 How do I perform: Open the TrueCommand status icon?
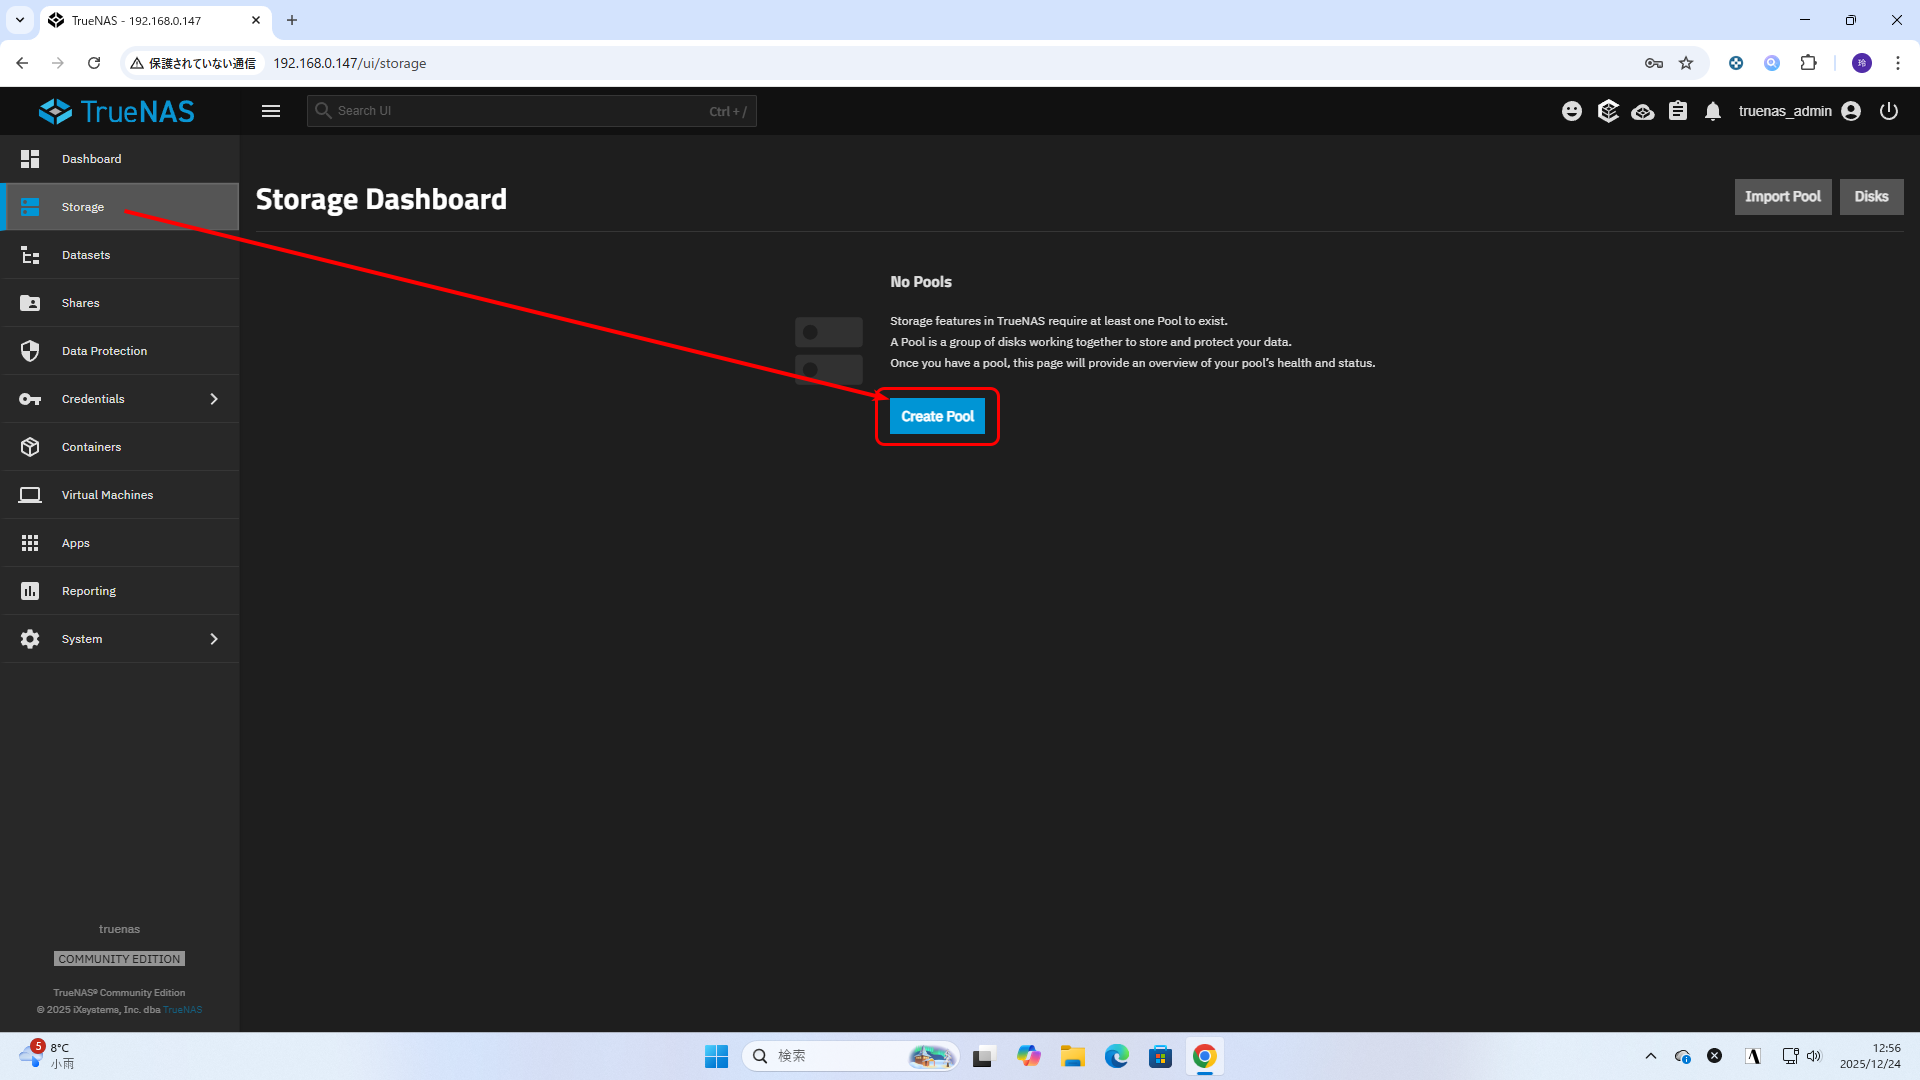(x=1608, y=111)
